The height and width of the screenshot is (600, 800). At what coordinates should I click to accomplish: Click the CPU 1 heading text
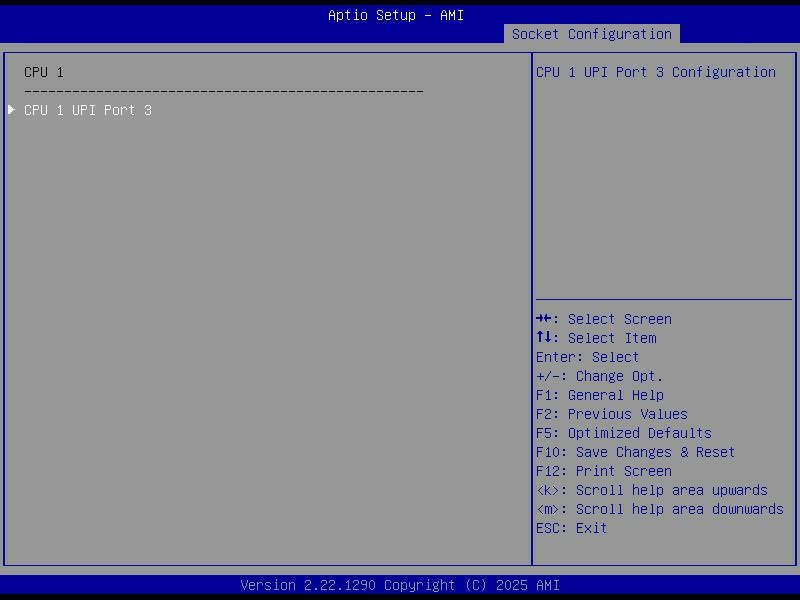coord(44,72)
